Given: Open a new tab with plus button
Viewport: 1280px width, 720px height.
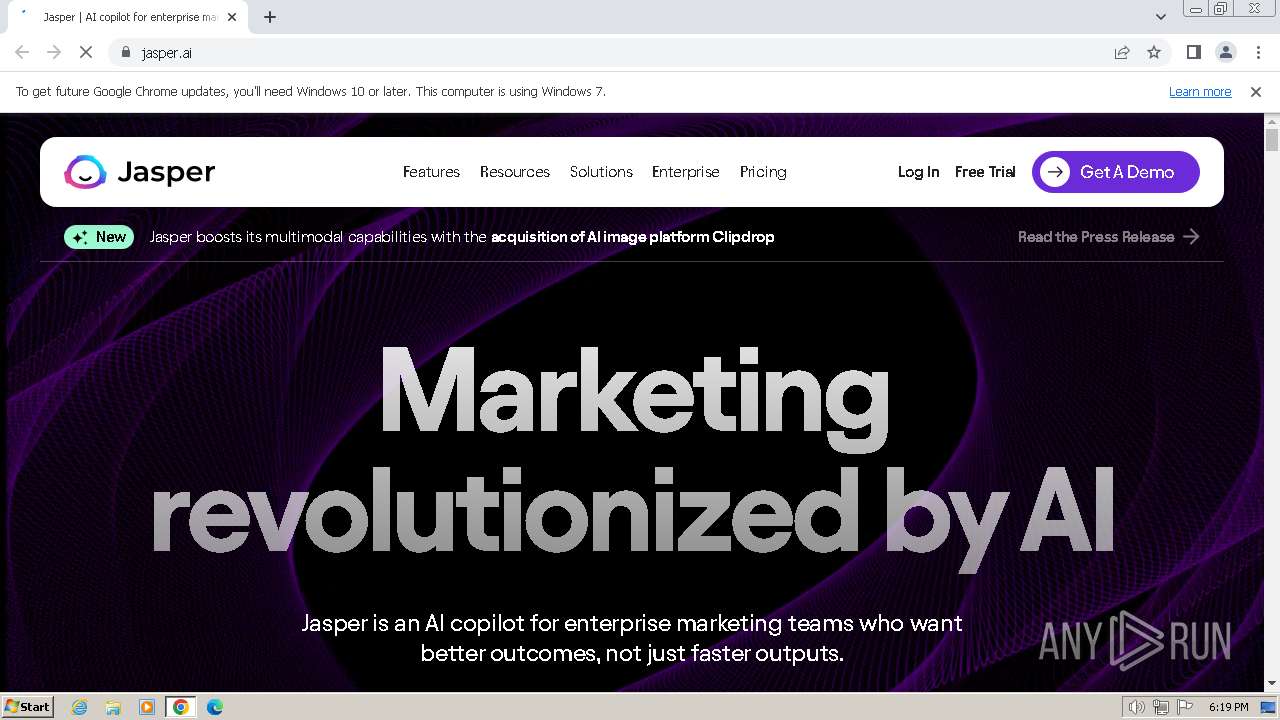Looking at the screenshot, I should pos(270,17).
